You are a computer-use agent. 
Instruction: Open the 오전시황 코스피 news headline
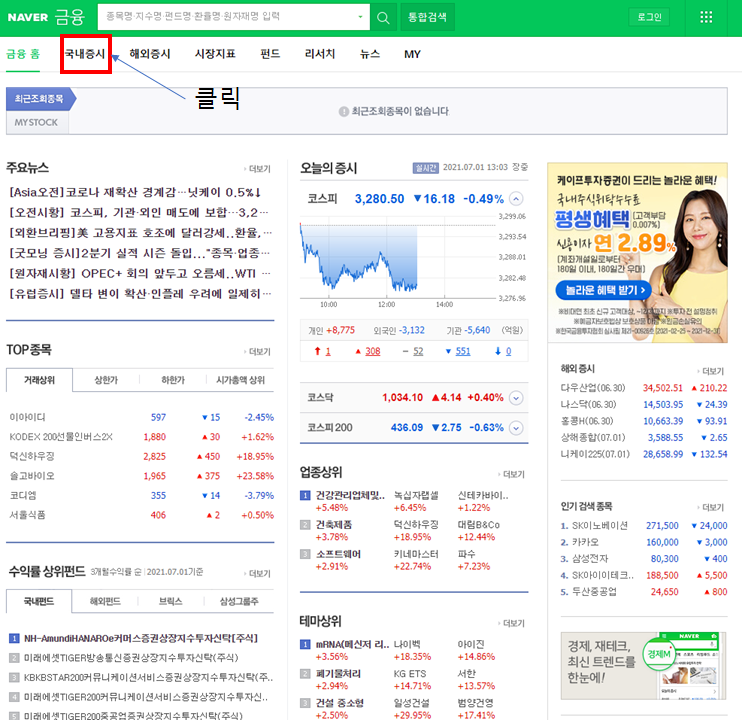[x=139, y=213]
